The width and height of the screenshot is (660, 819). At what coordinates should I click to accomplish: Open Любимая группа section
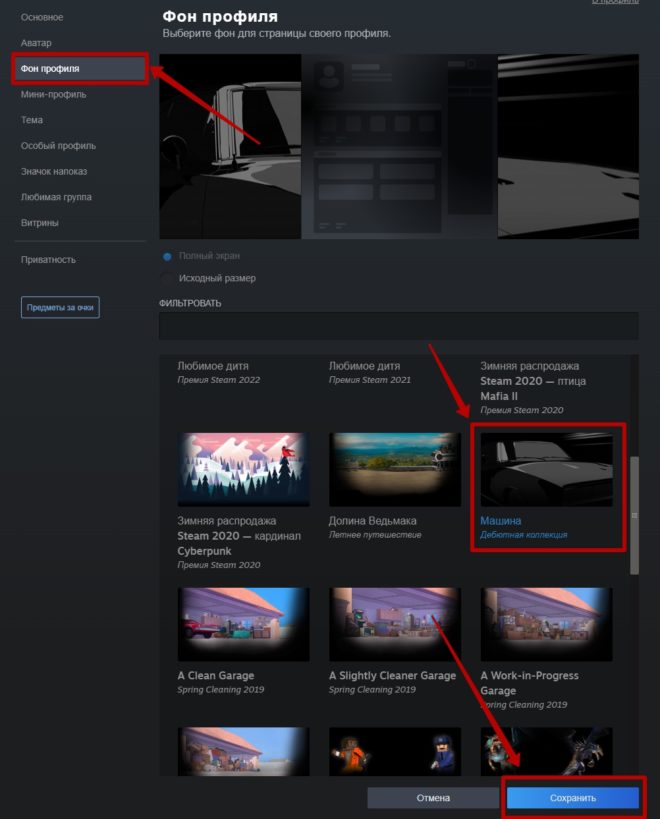pyautogui.click(x=56, y=197)
